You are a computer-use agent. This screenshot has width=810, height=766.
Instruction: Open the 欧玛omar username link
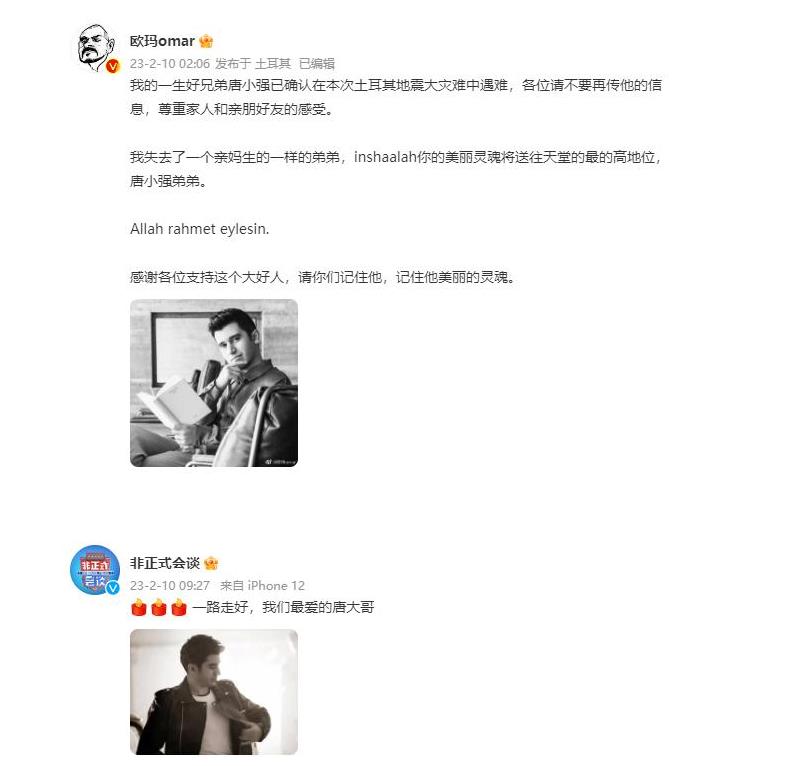click(x=162, y=41)
